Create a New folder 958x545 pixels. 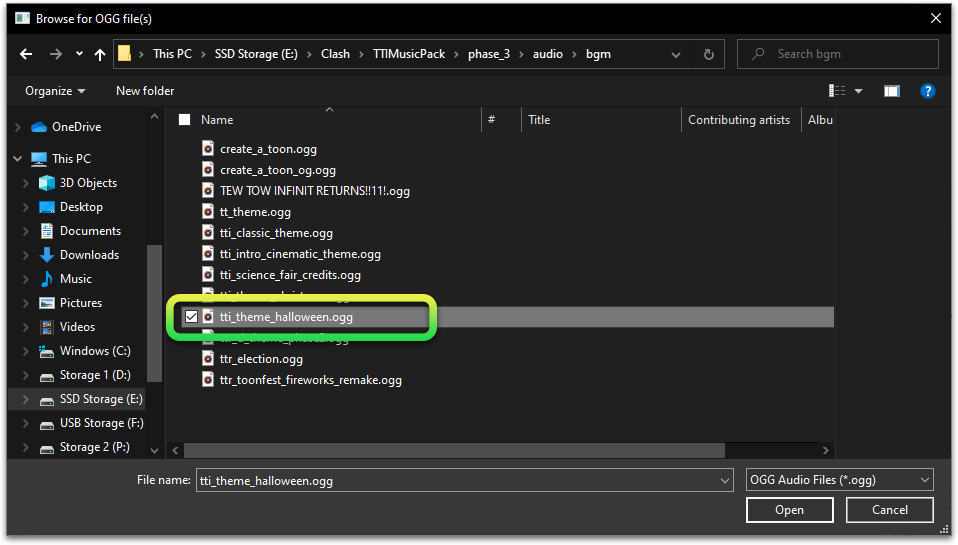[x=145, y=91]
